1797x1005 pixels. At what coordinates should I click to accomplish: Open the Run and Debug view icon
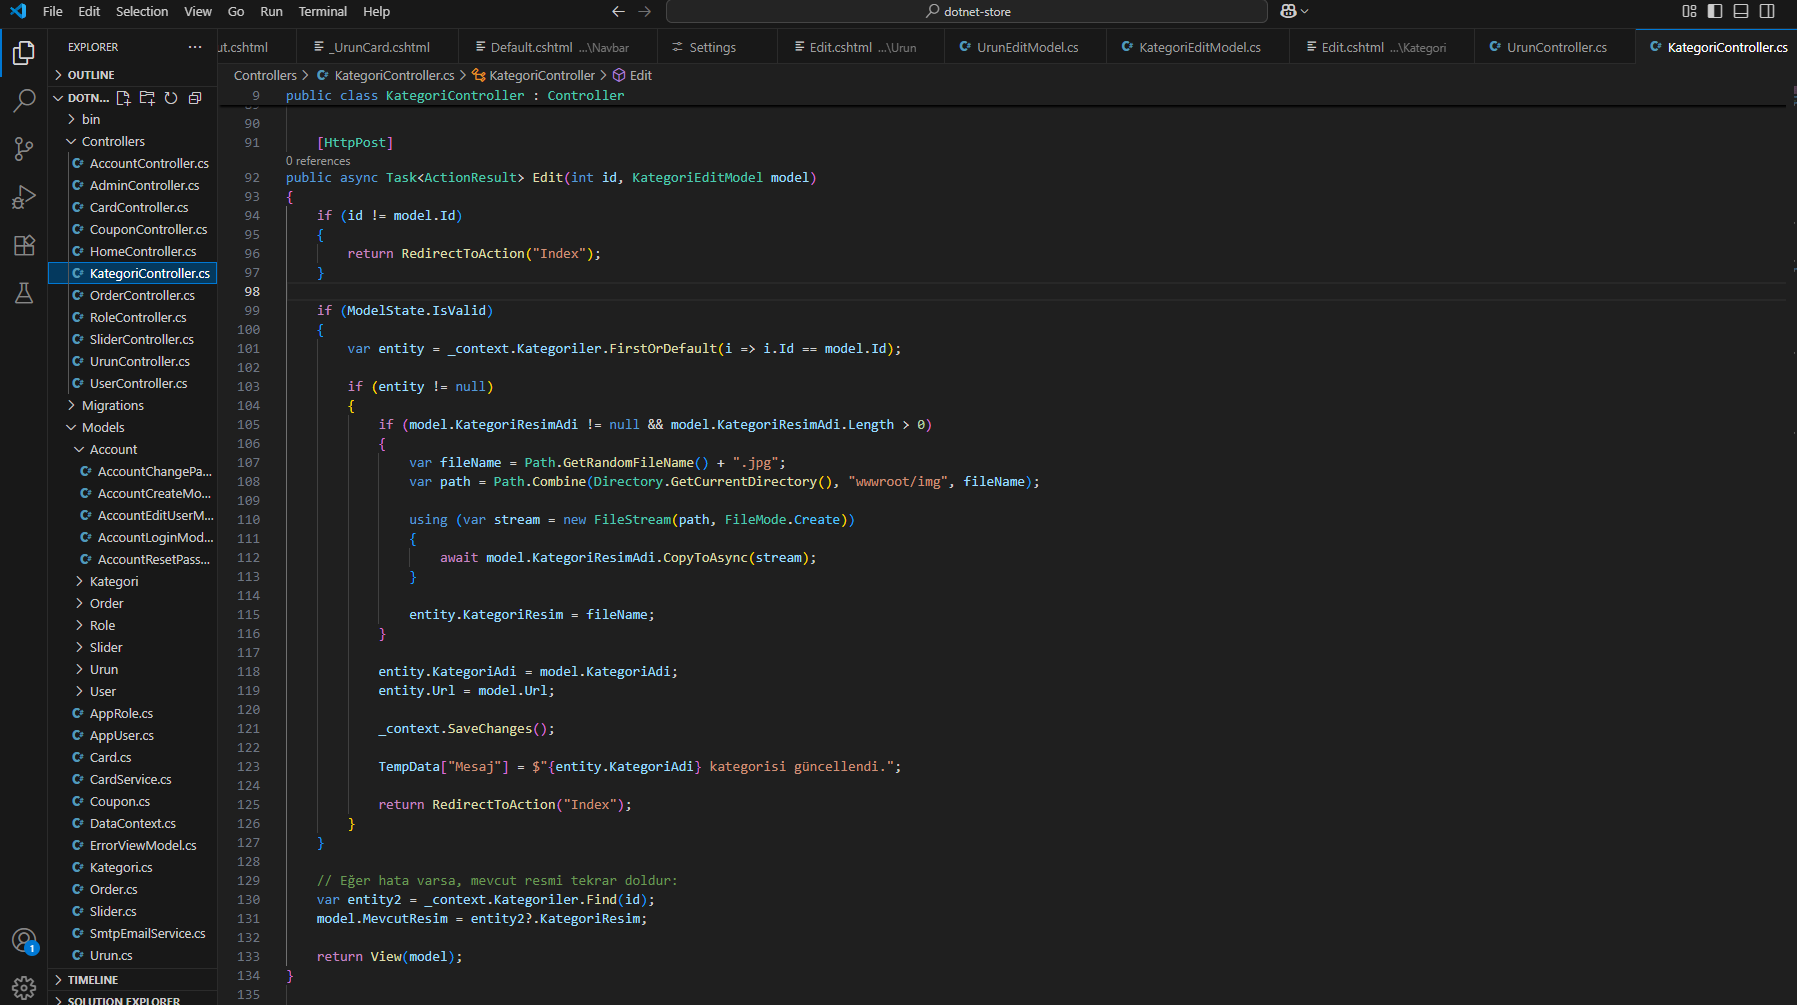click(x=24, y=197)
